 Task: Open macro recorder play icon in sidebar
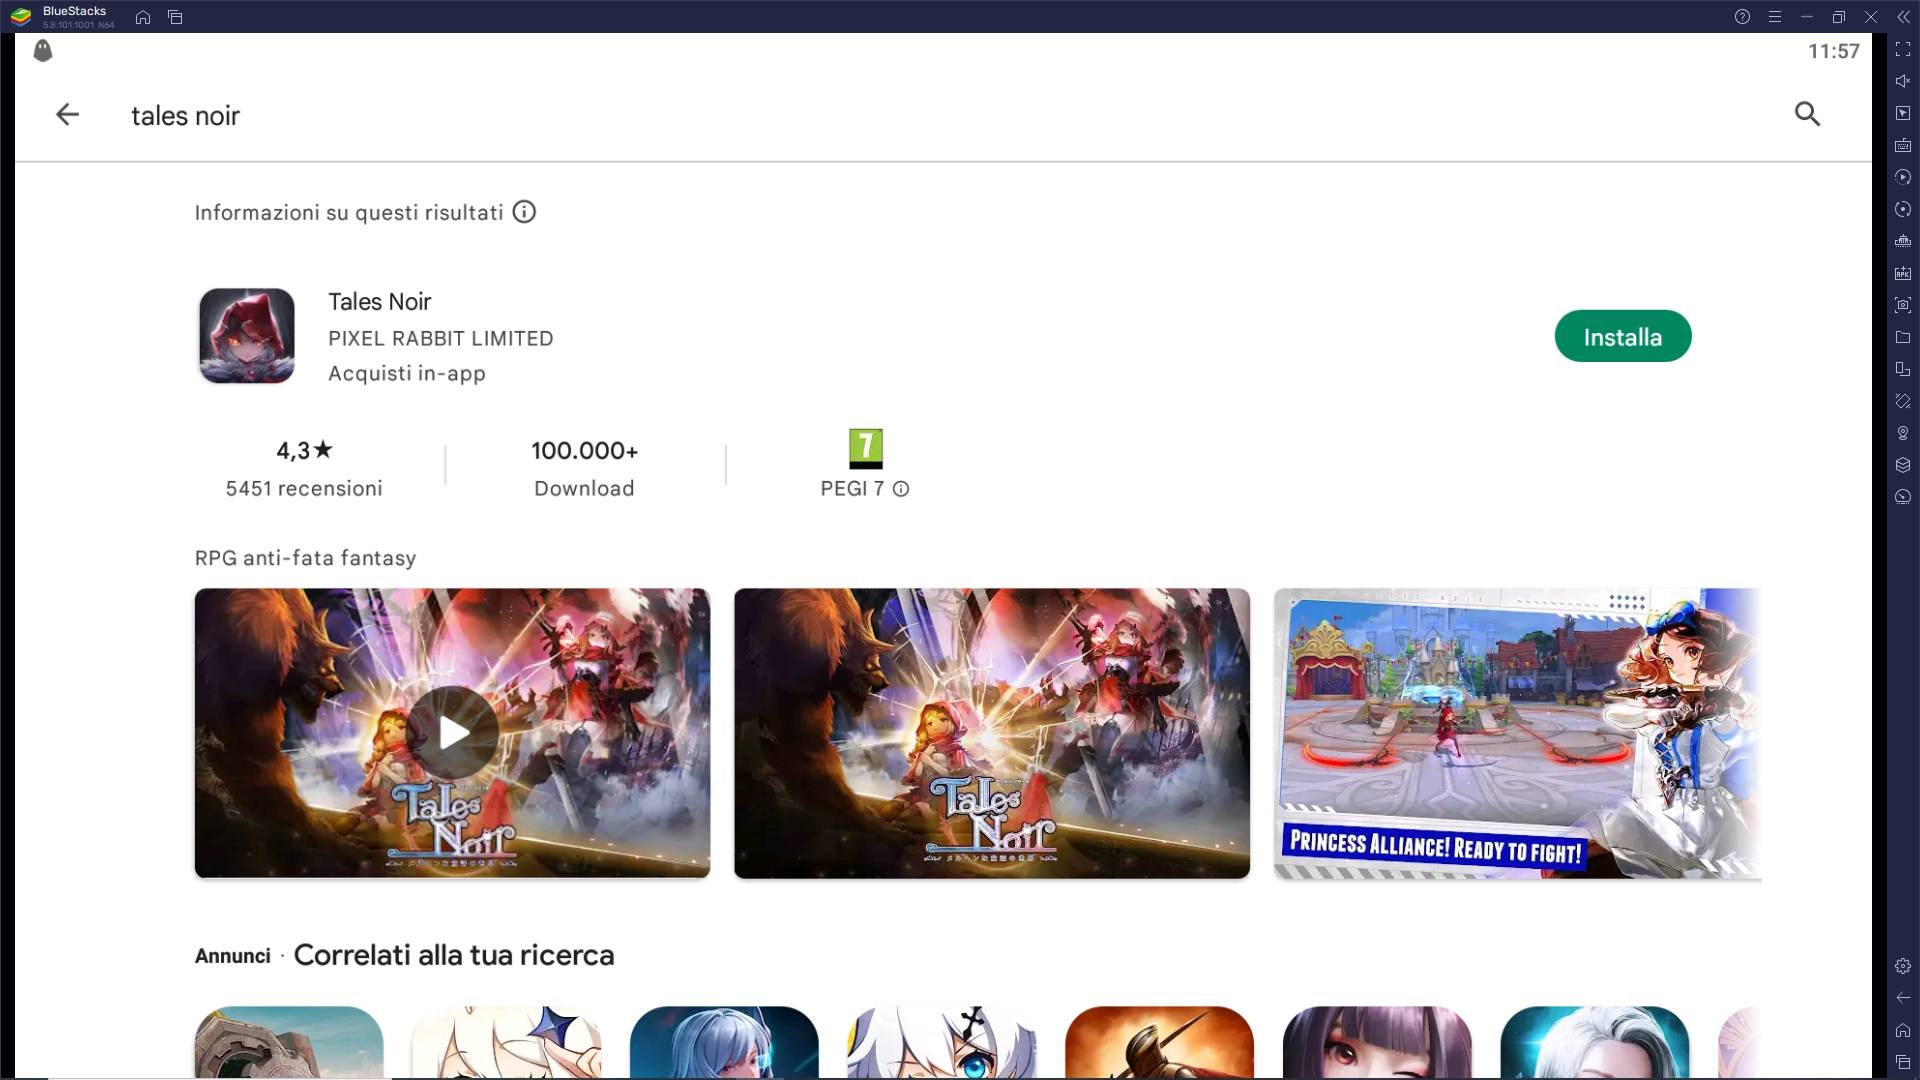point(1902,177)
